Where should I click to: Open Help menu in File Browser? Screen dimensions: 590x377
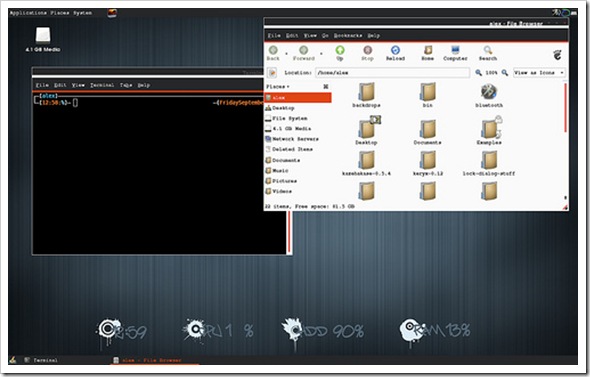click(373, 35)
